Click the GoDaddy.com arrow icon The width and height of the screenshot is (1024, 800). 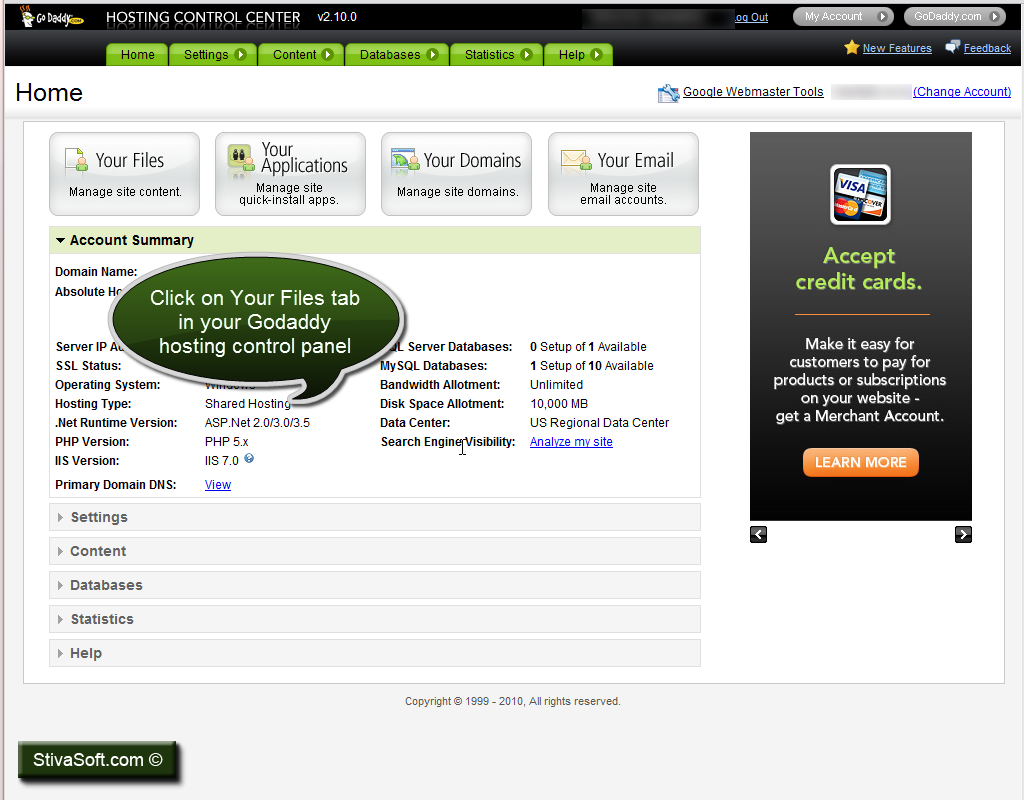pos(995,16)
